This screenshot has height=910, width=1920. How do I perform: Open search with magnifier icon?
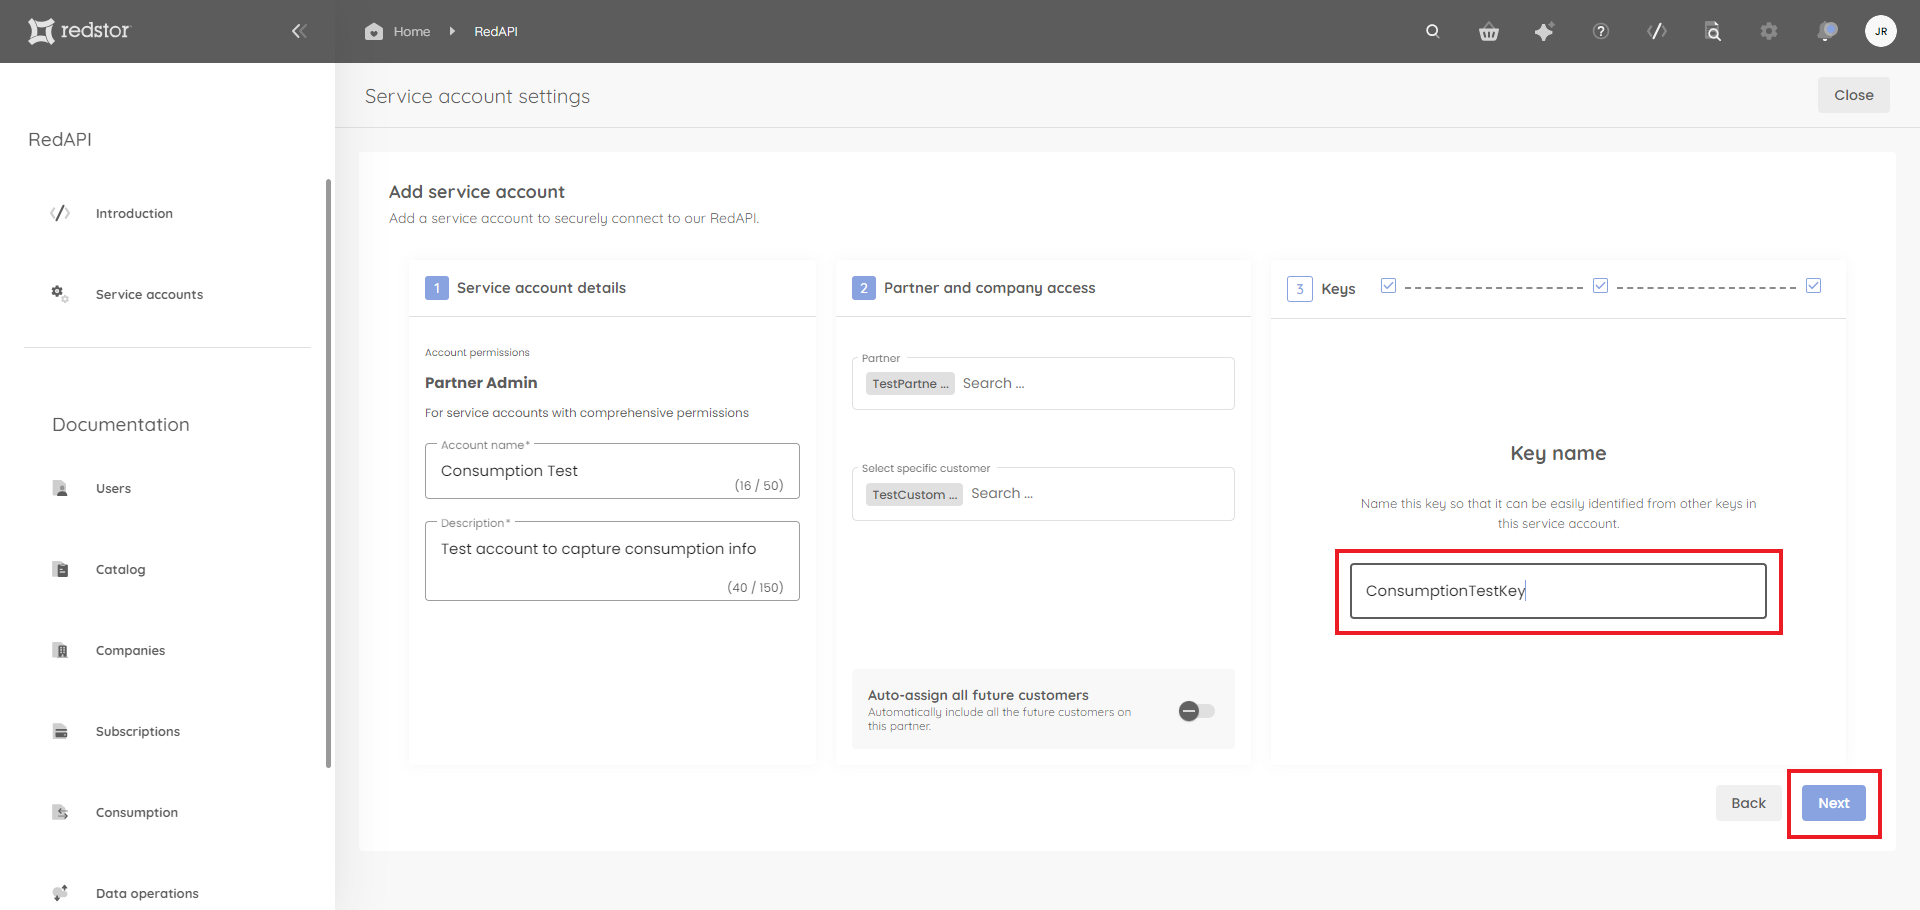[x=1433, y=31]
